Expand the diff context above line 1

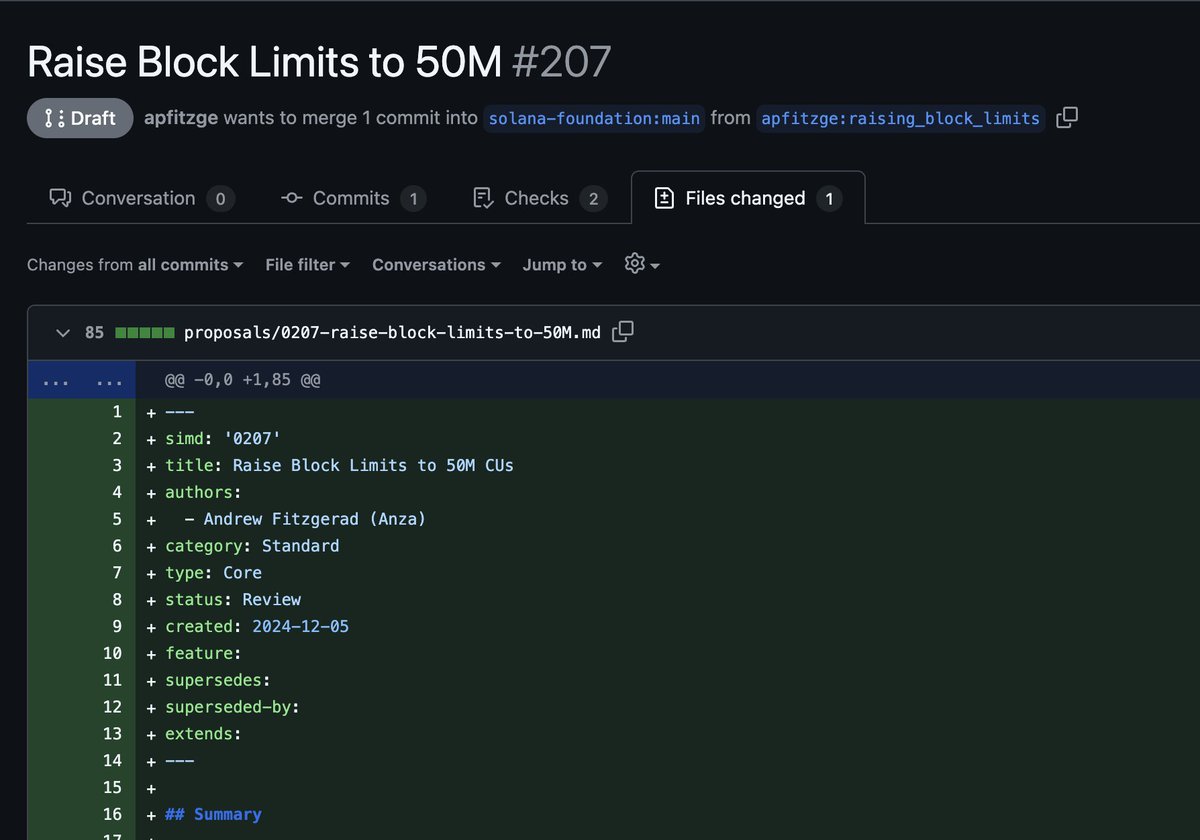pyautogui.click(x=80, y=380)
